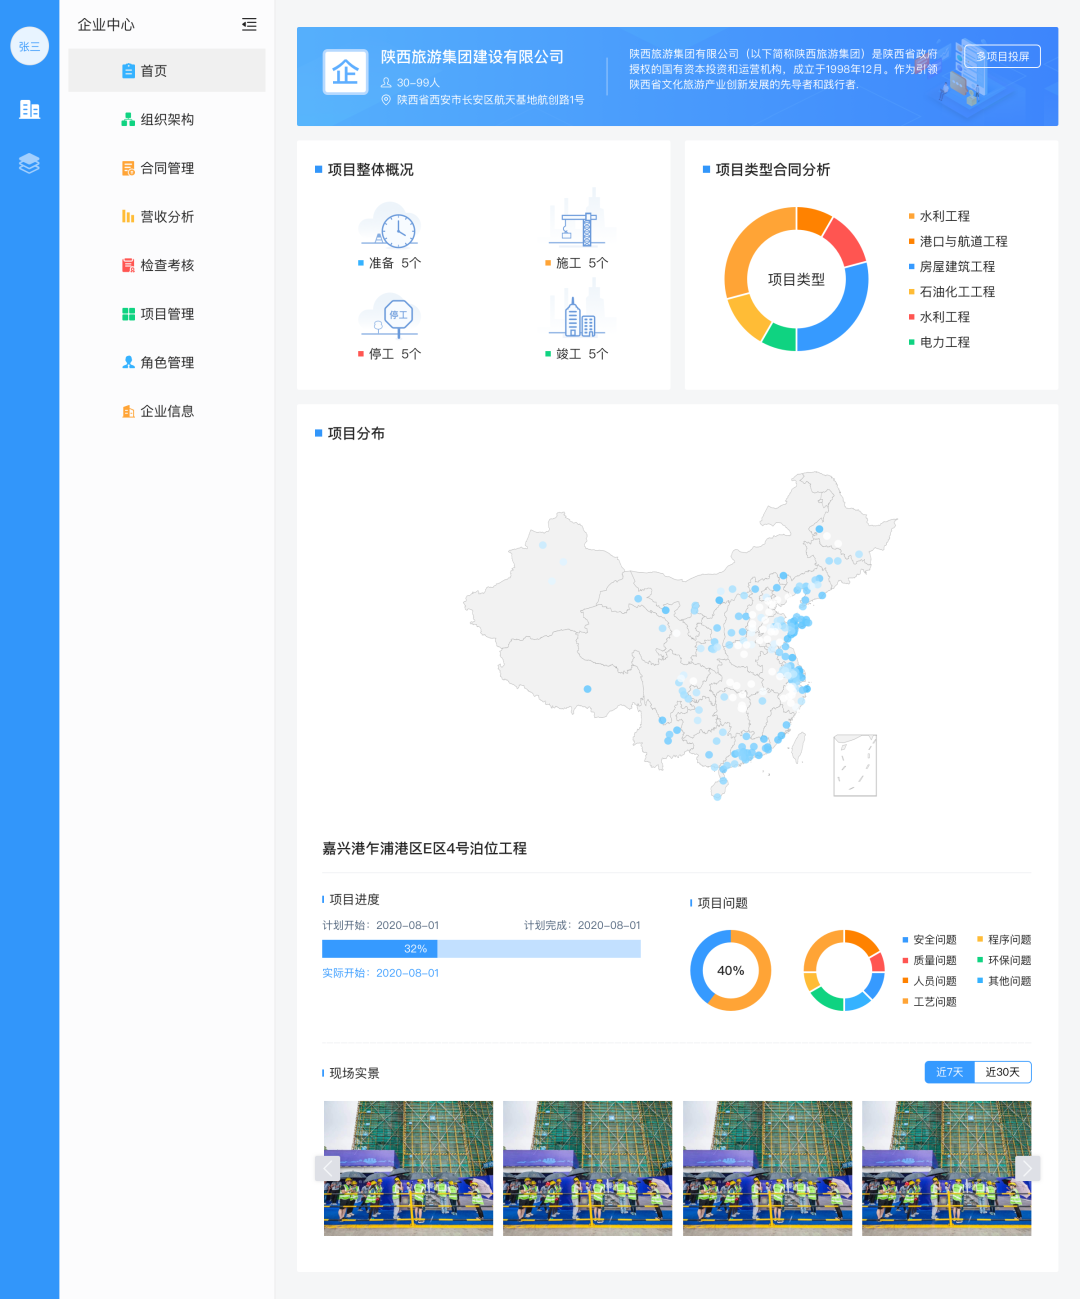The image size is (1080, 1299).
Task: Click the 首页 clipboard icon
Action: pos(128,71)
